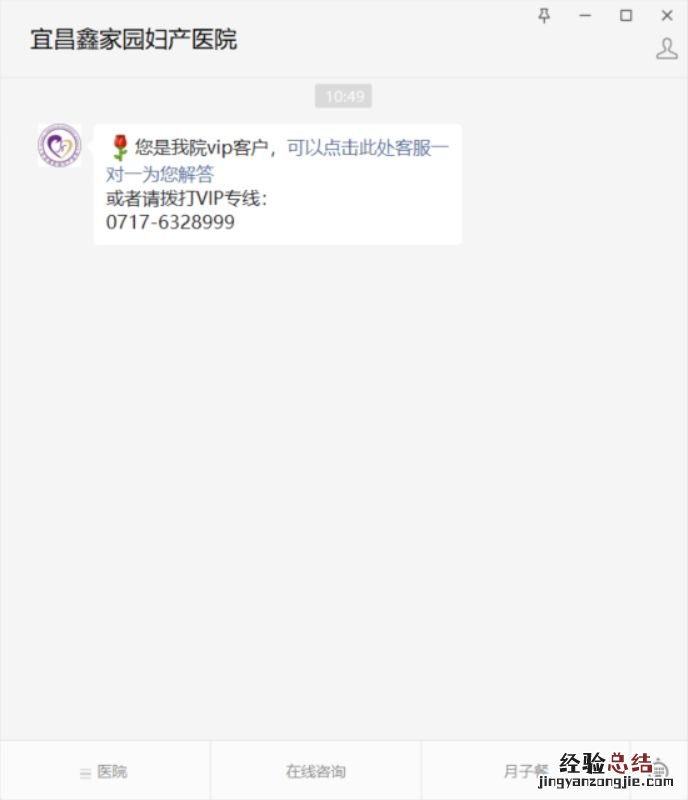The height and width of the screenshot is (800, 688).
Task: Pin the chat window on top
Action: (x=544, y=16)
